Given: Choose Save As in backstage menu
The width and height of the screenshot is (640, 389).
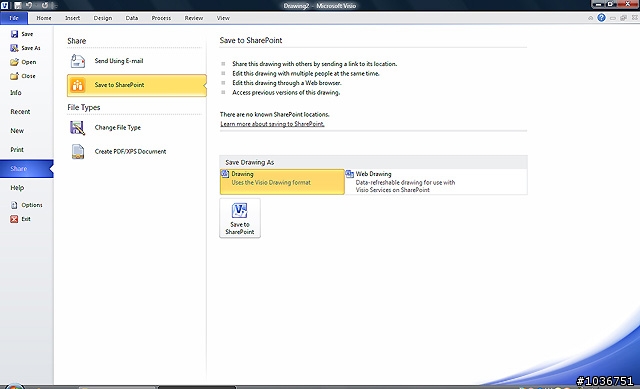Looking at the screenshot, I should pos(25,48).
